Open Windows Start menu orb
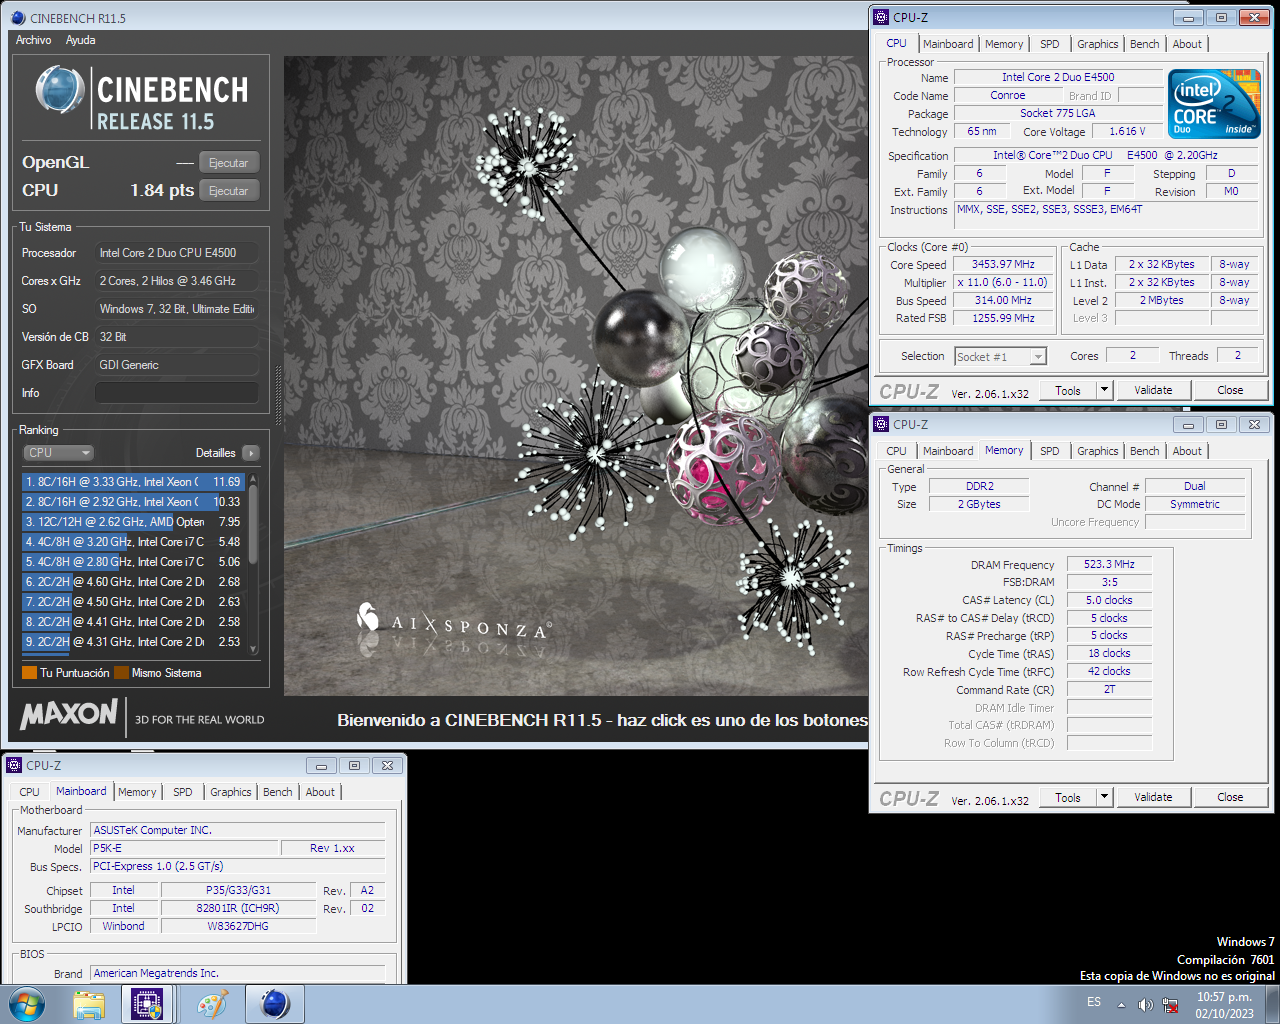This screenshot has width=1280, height=1024. click(x=27, y=1004)
